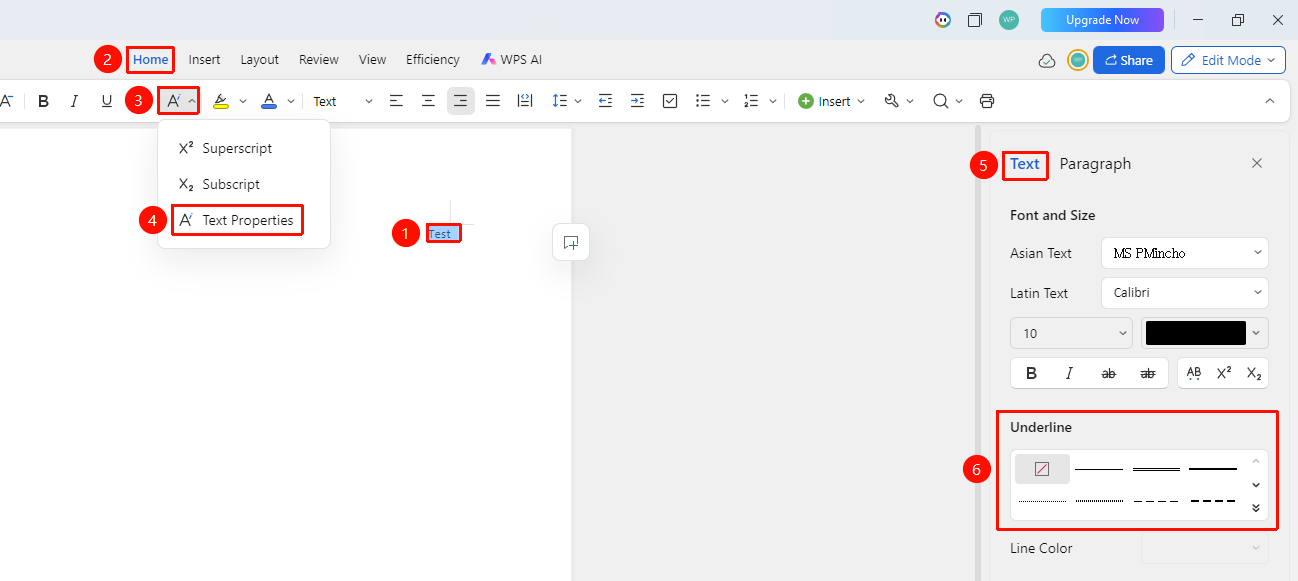Open the search magnifier tool
The width and height of the screenshot is (1298, 581).
940,101
